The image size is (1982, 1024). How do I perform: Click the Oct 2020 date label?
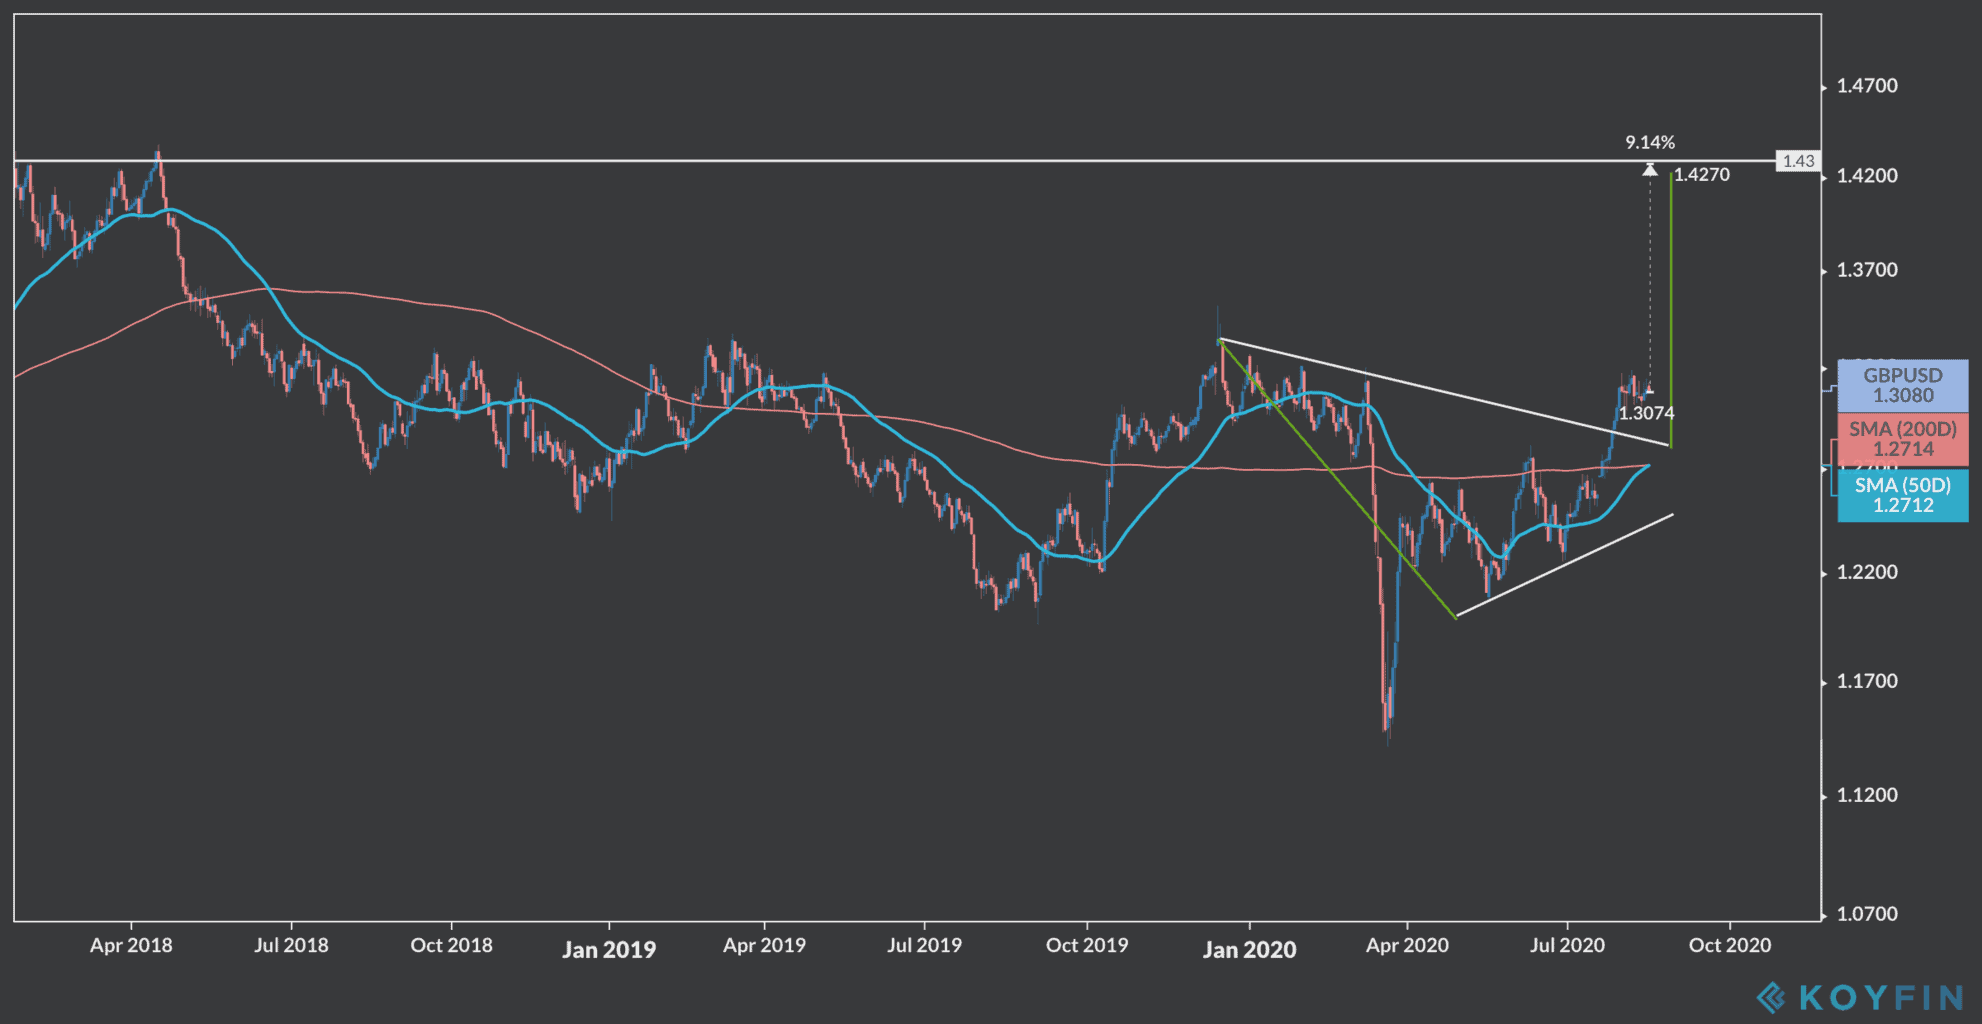(x=1730, y=945)
